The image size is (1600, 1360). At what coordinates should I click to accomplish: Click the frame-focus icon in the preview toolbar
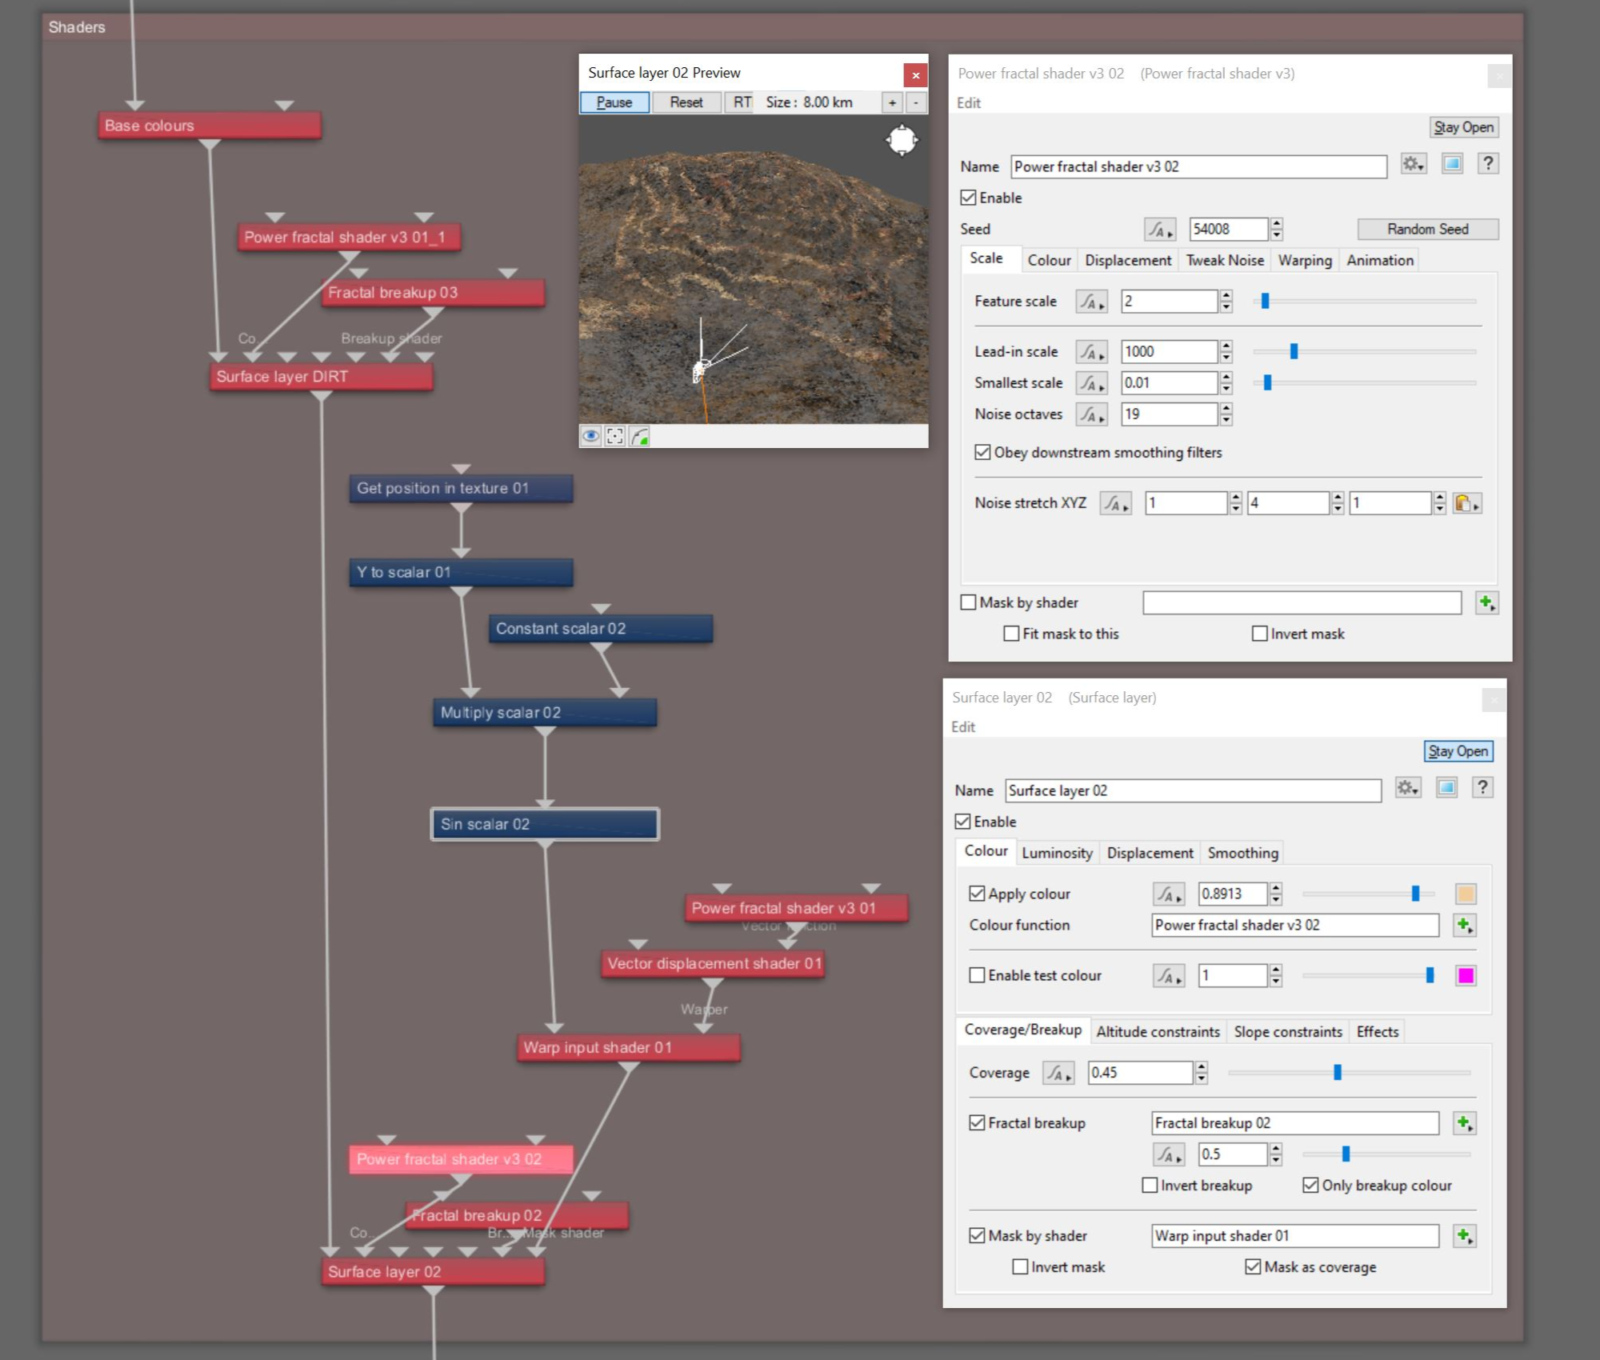615,436
